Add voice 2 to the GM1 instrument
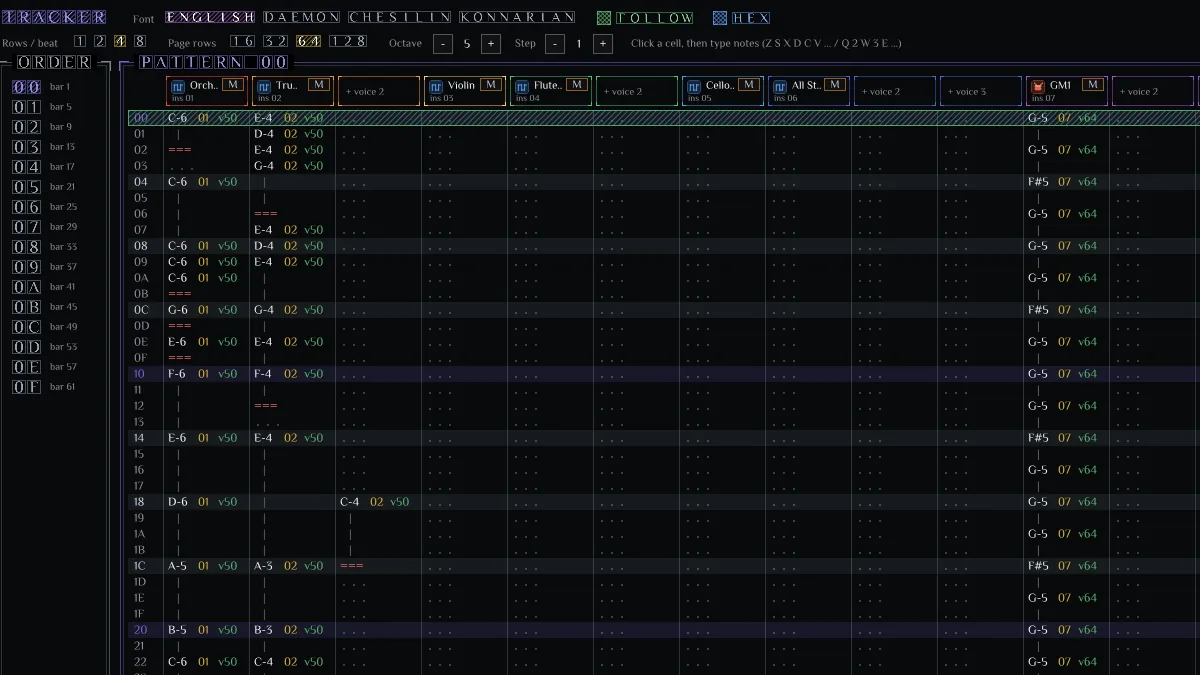The width and height of the screenshot is (1200, 675). coord(1153,91)
